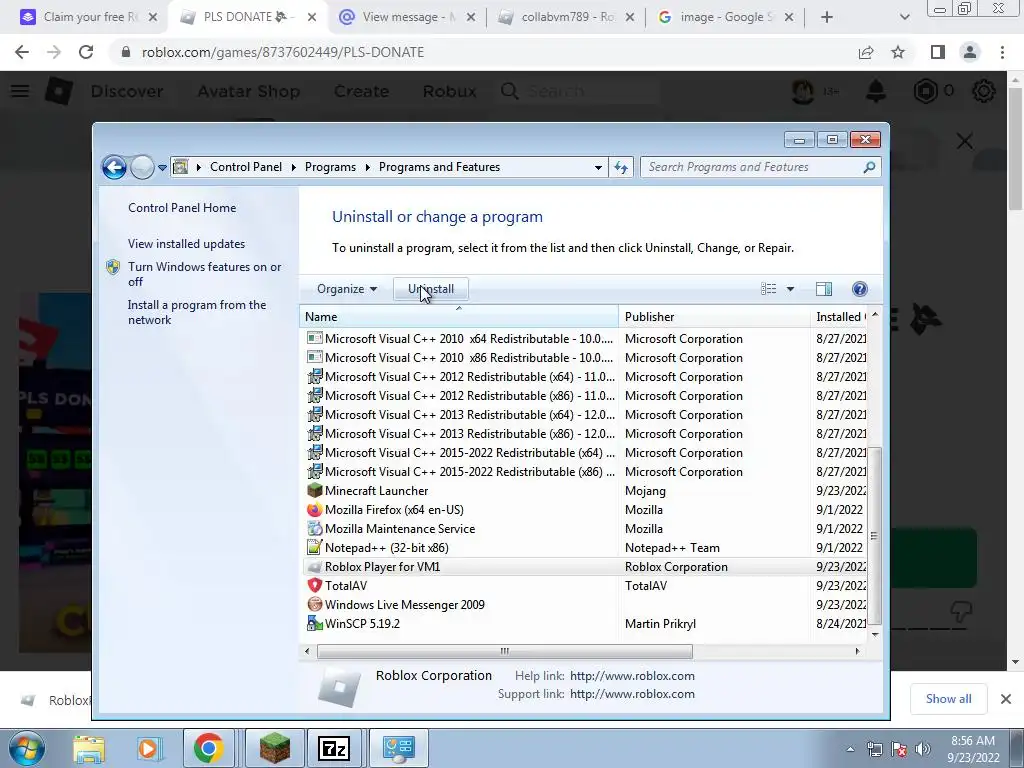Open Windows Media Player taskbar icon
Image resolution: width=1024 pixels, height=768 pixels.
(149, 748)
